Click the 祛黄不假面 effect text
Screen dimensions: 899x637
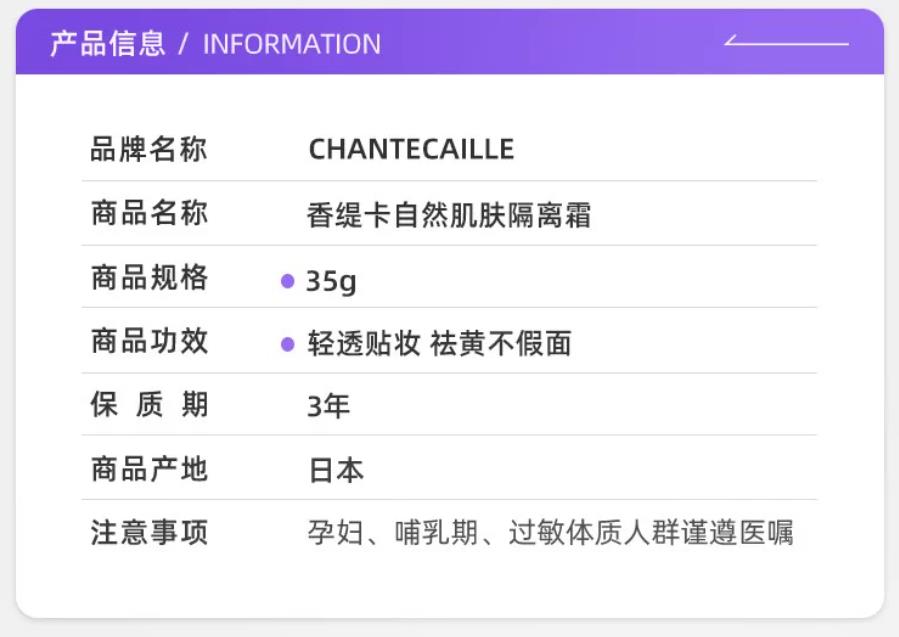[501, 344]
